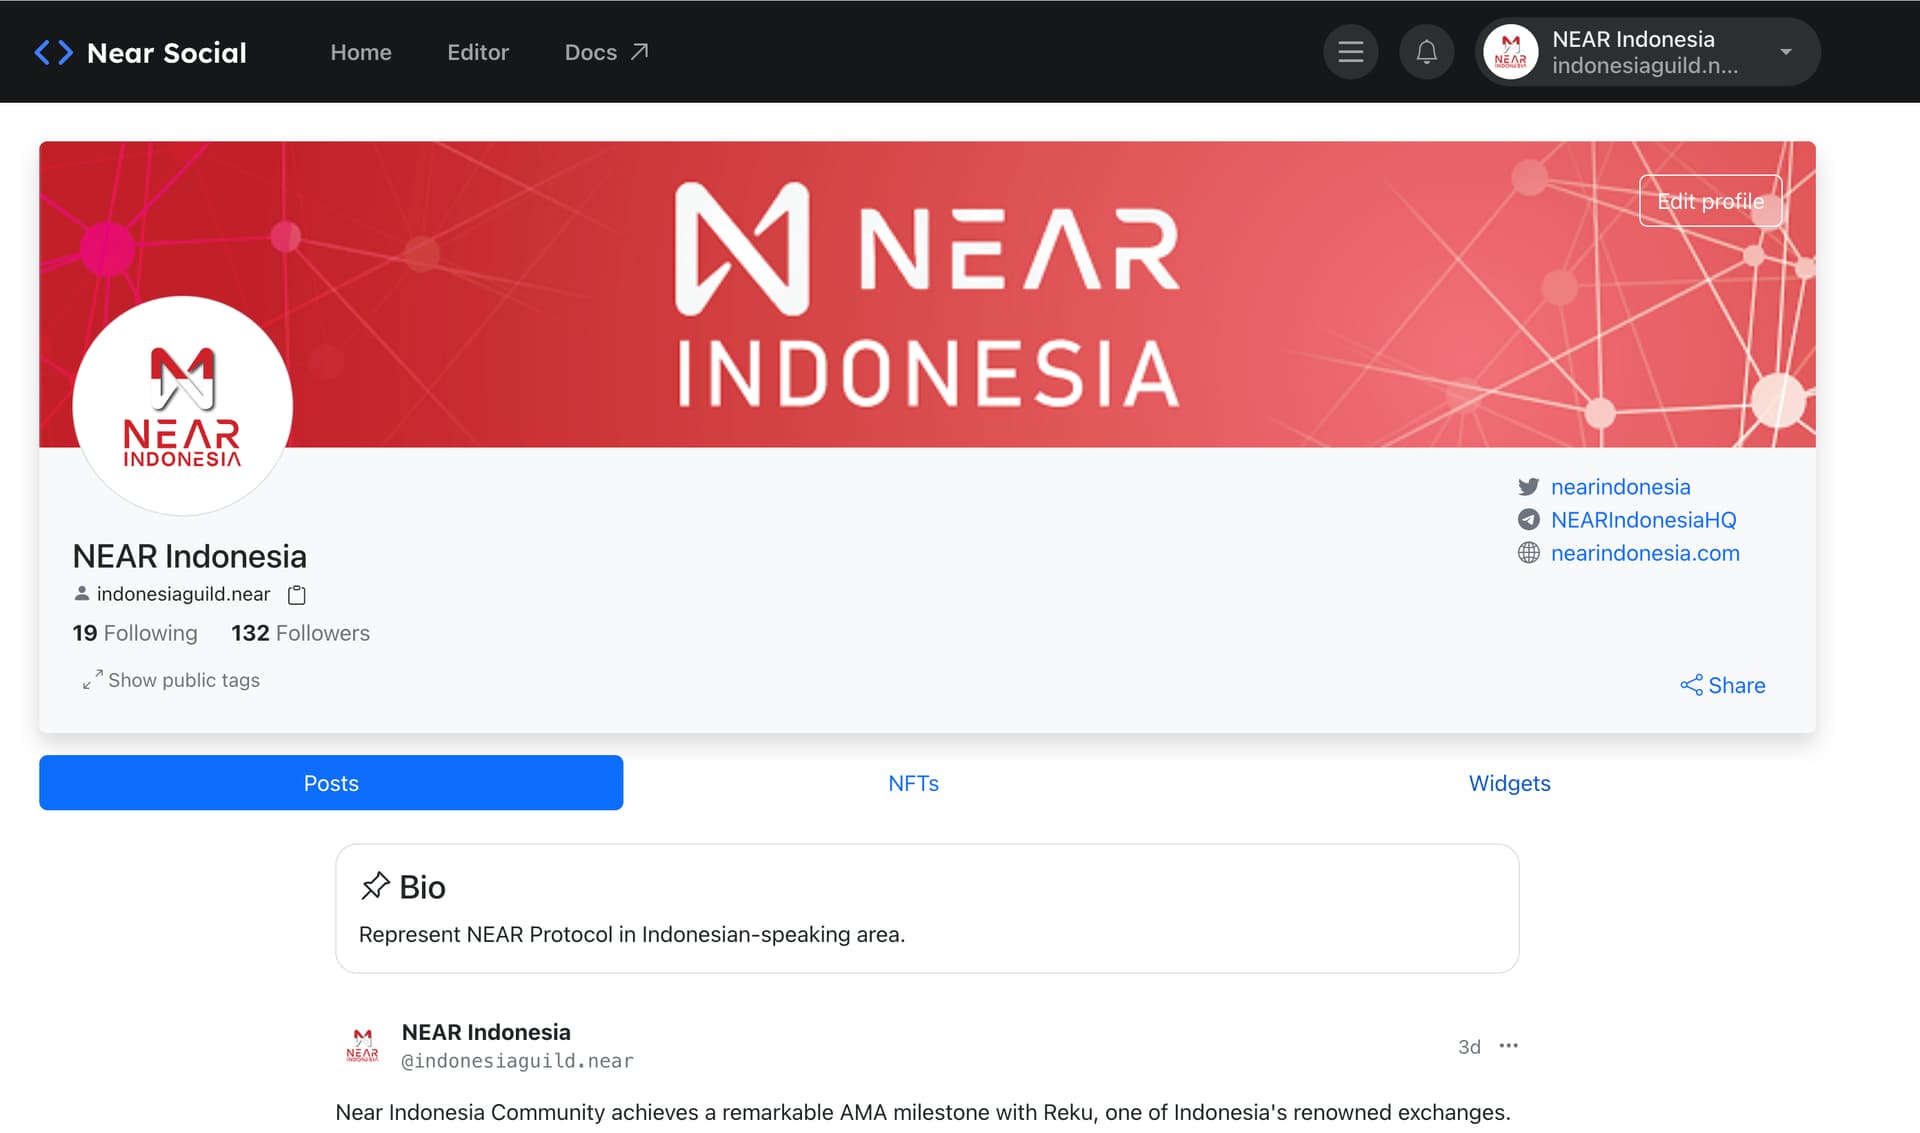Go to Home in the navbar
The width and height of the screenshot is (1920, 1133).
point(361,52)
